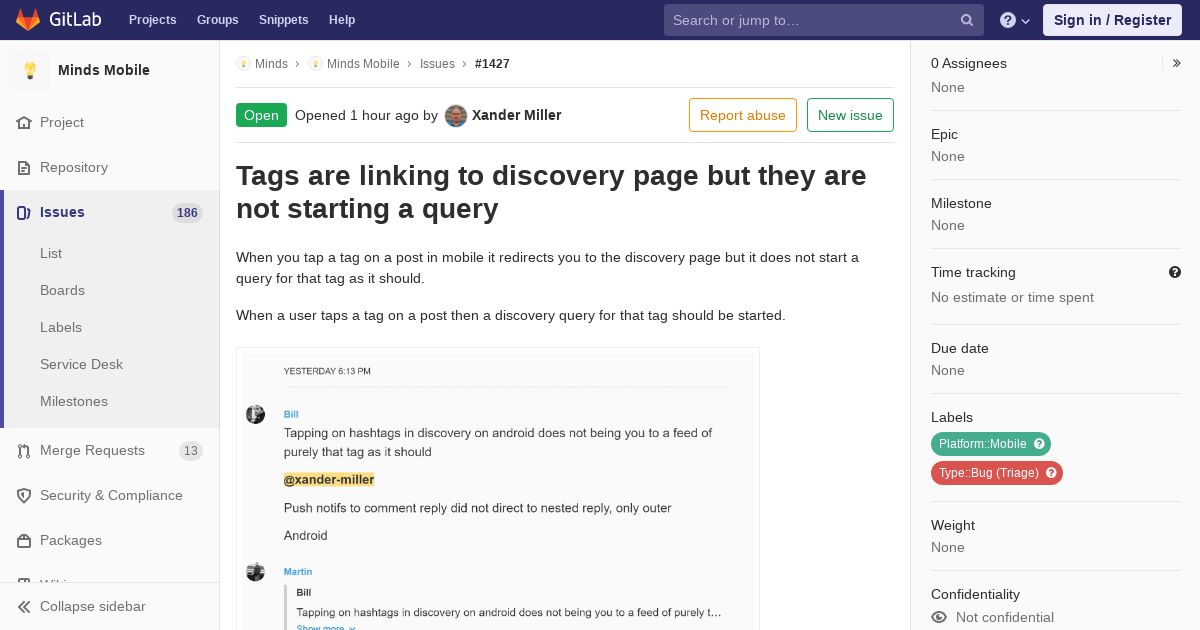1200x630 pixels.
Task: Click Bill's avatar in the screenshot
Action: coord(256,414)
